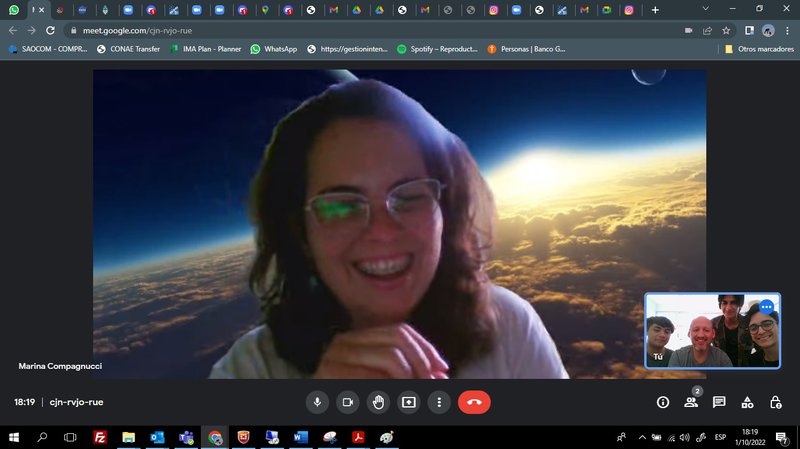Open IMA Plan - Planner bookmark
Image resolution: width=800 pixels, height=449 pixels.
coord(206,49)
